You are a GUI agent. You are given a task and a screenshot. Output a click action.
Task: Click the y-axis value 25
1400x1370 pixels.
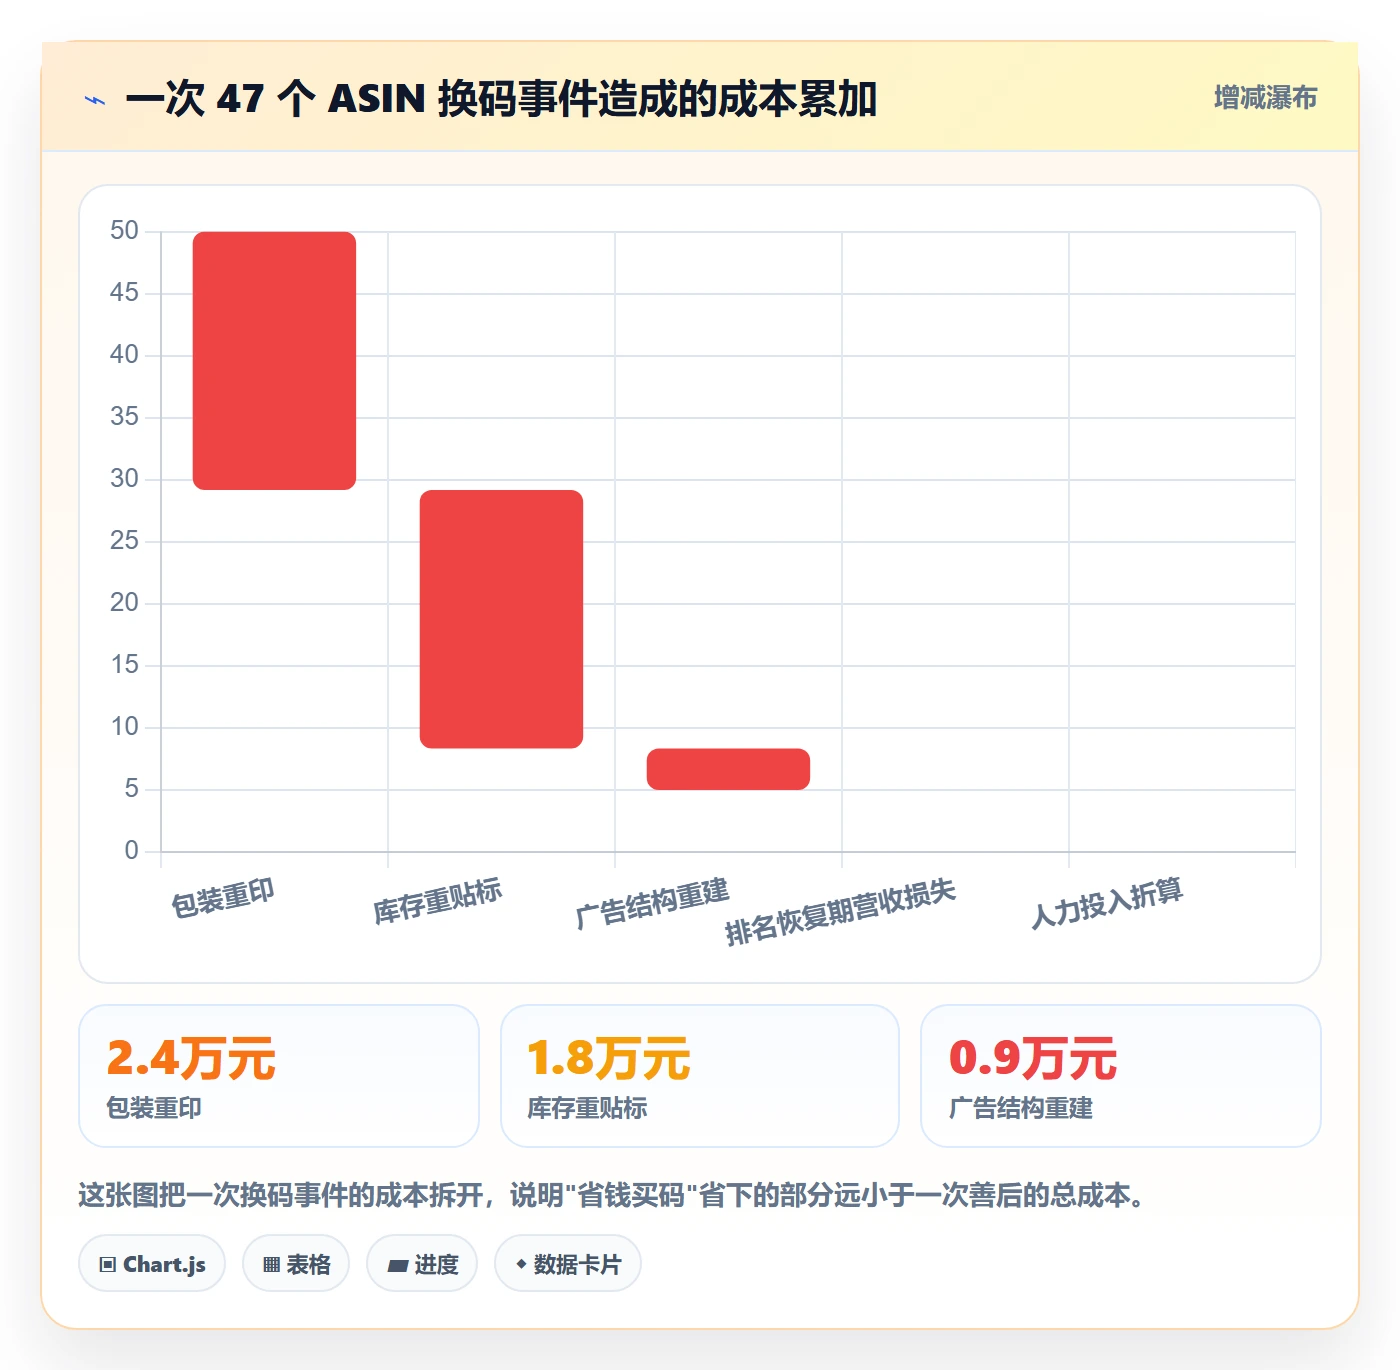(124, 541)
